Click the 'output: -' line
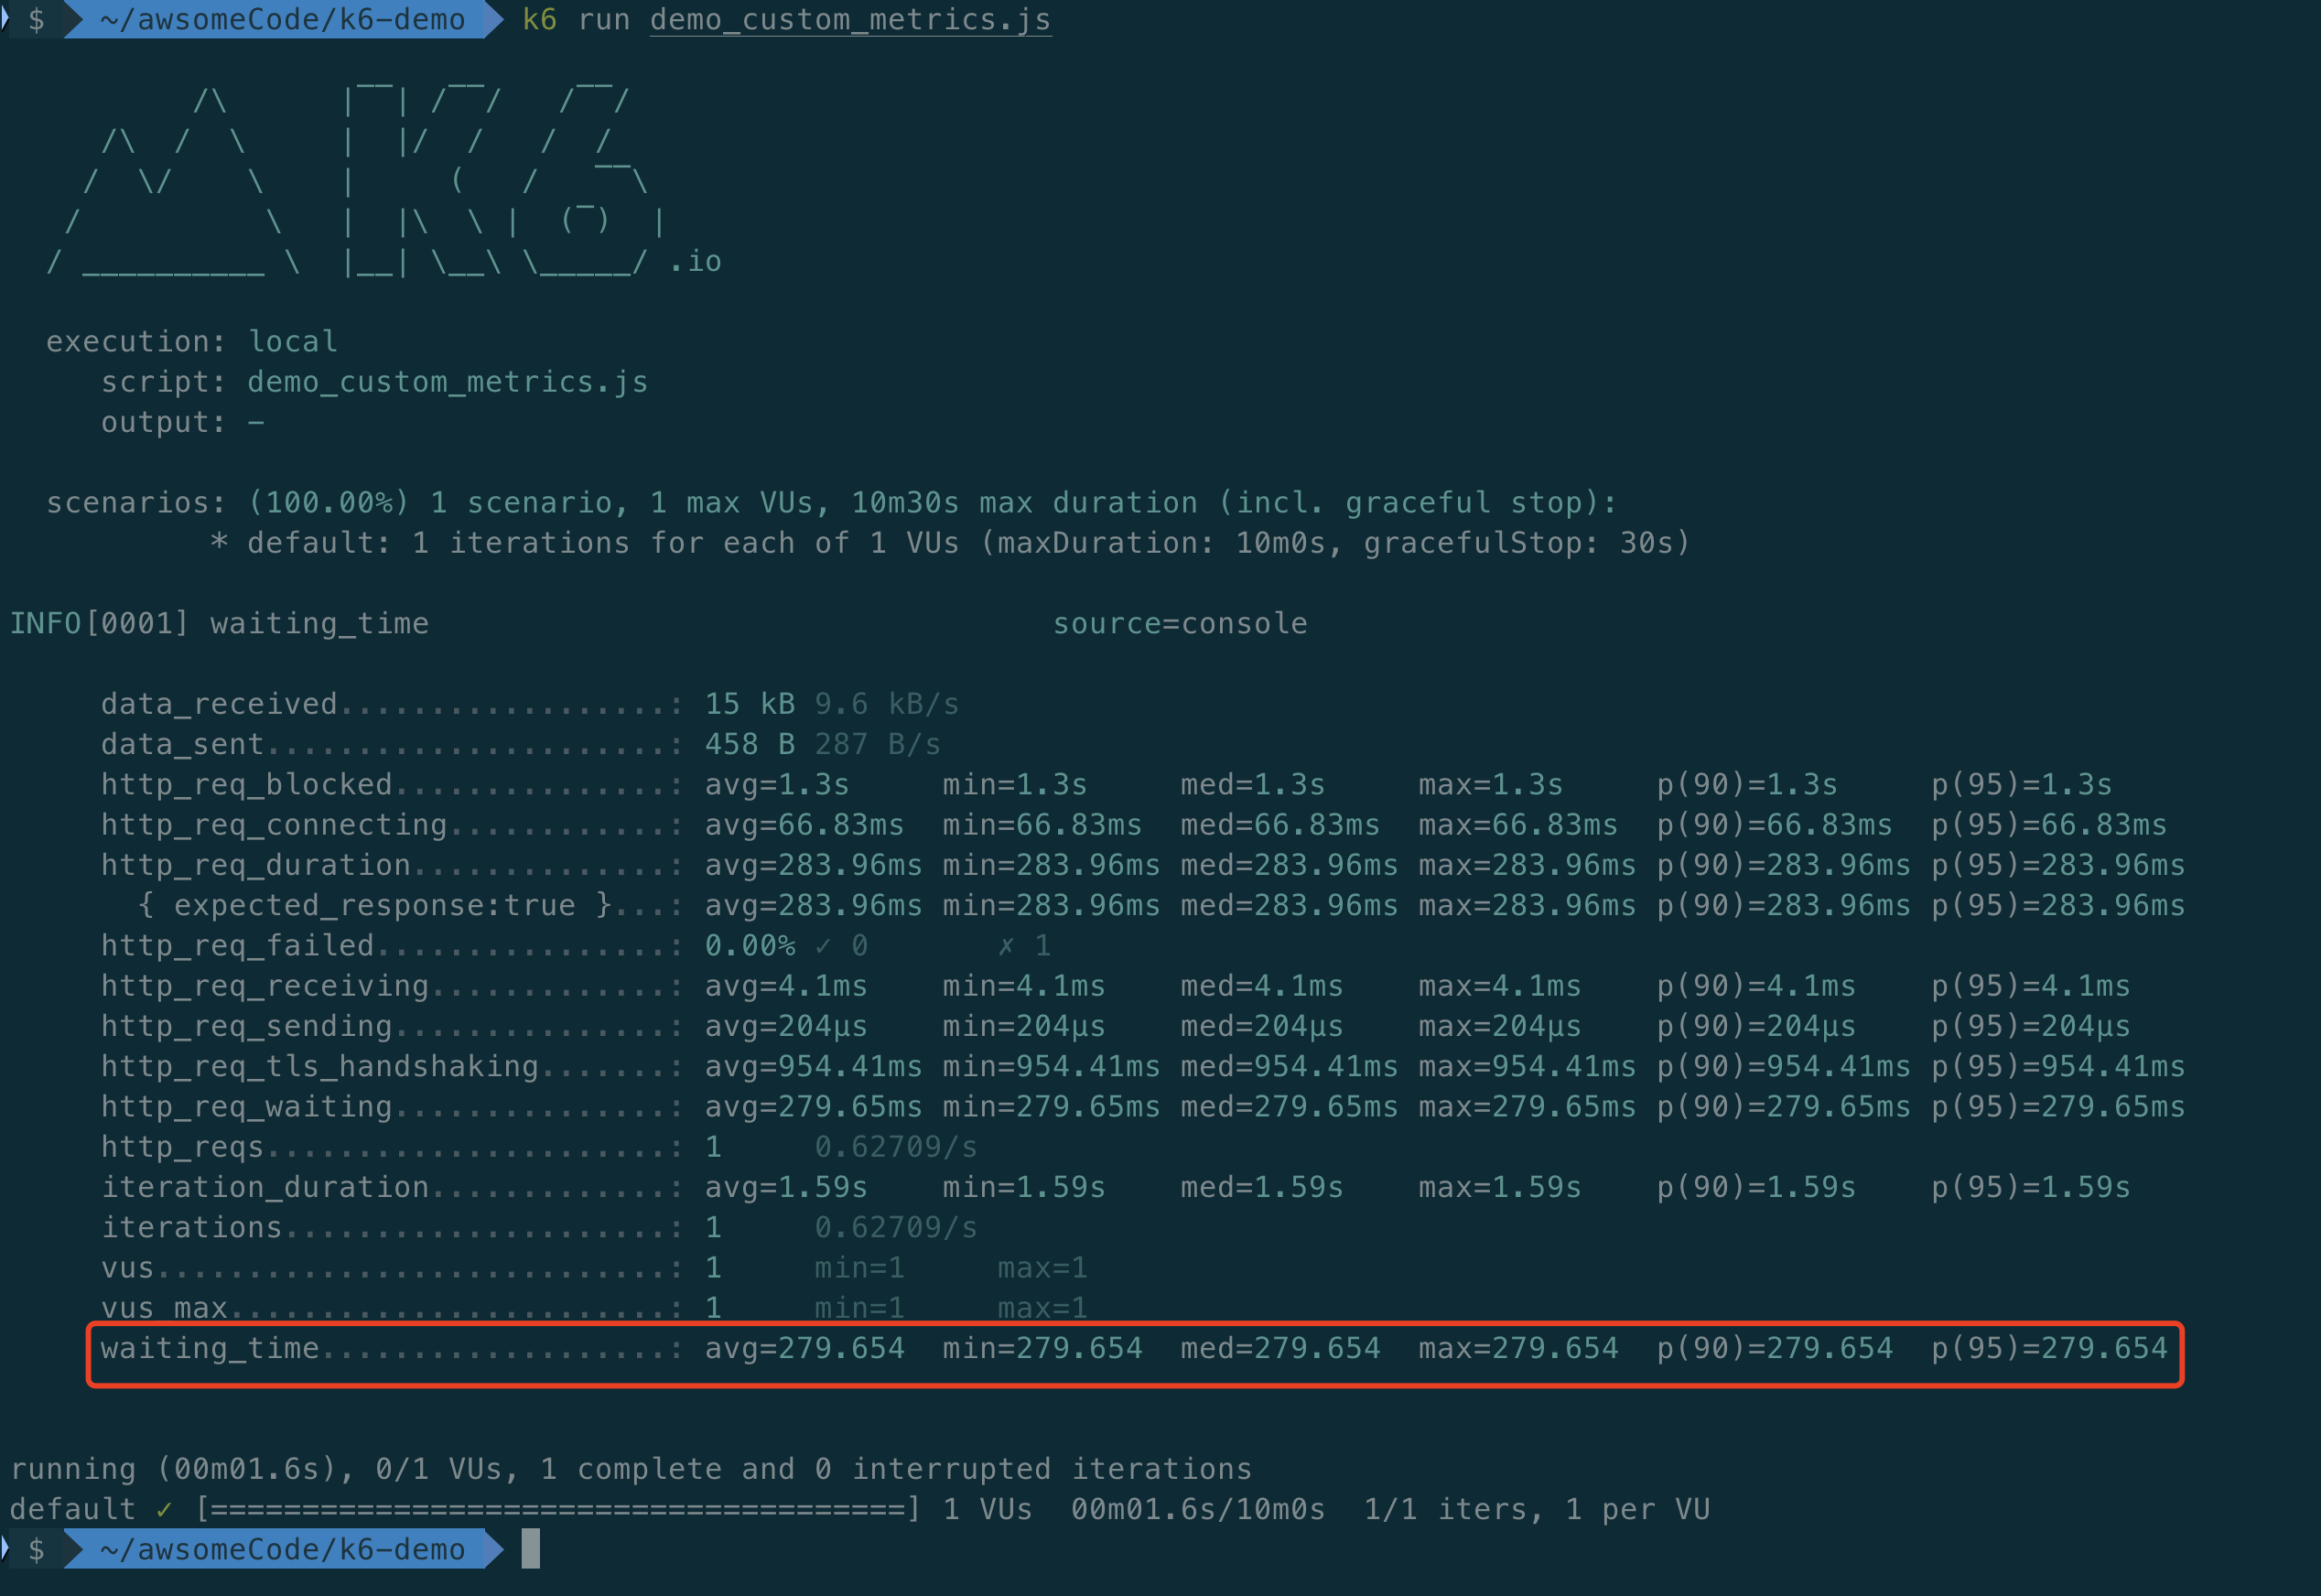Image resolution: width=2321 pixels, height=1596 pixels. click(x=183, y=422)
